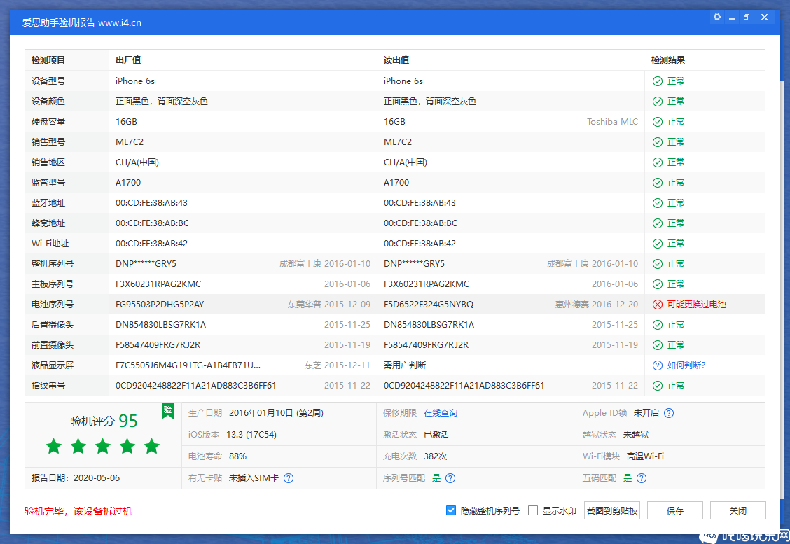Click 截图到剪贴板 button
This screenshot has width=790, height=544.
click(x=612, y=510)
